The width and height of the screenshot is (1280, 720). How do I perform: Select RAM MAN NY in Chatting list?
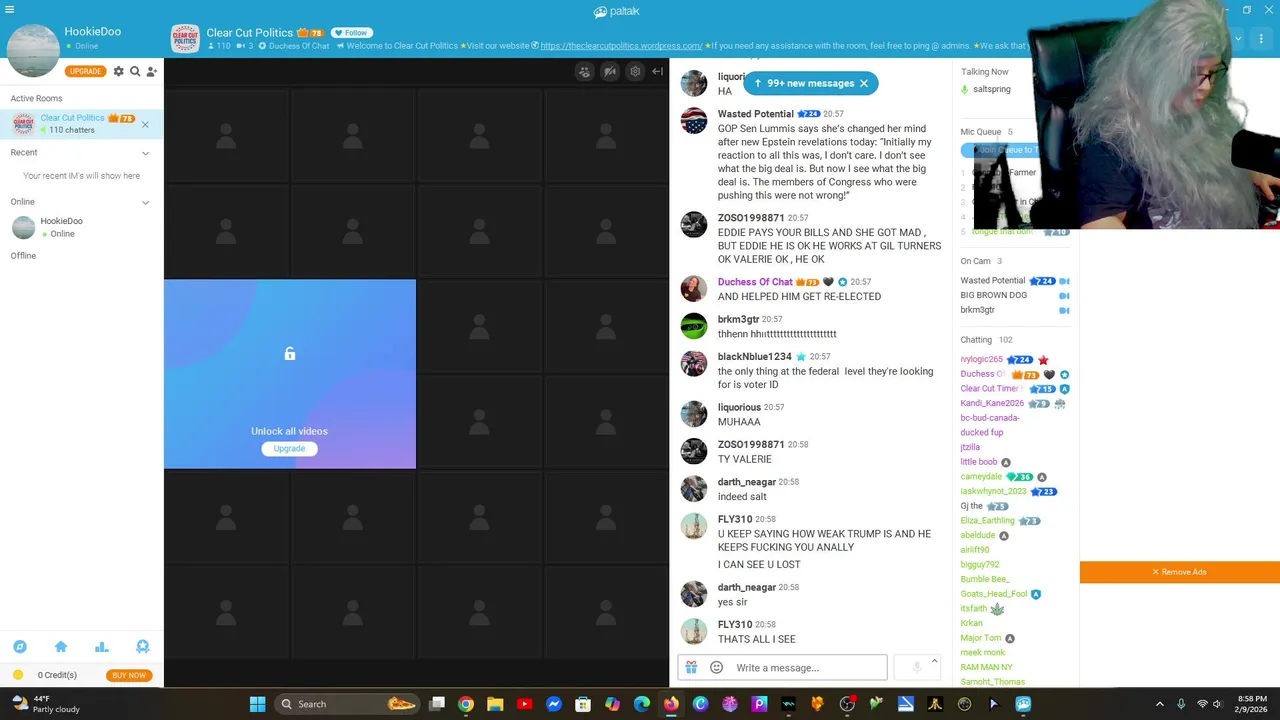point(986,667)
